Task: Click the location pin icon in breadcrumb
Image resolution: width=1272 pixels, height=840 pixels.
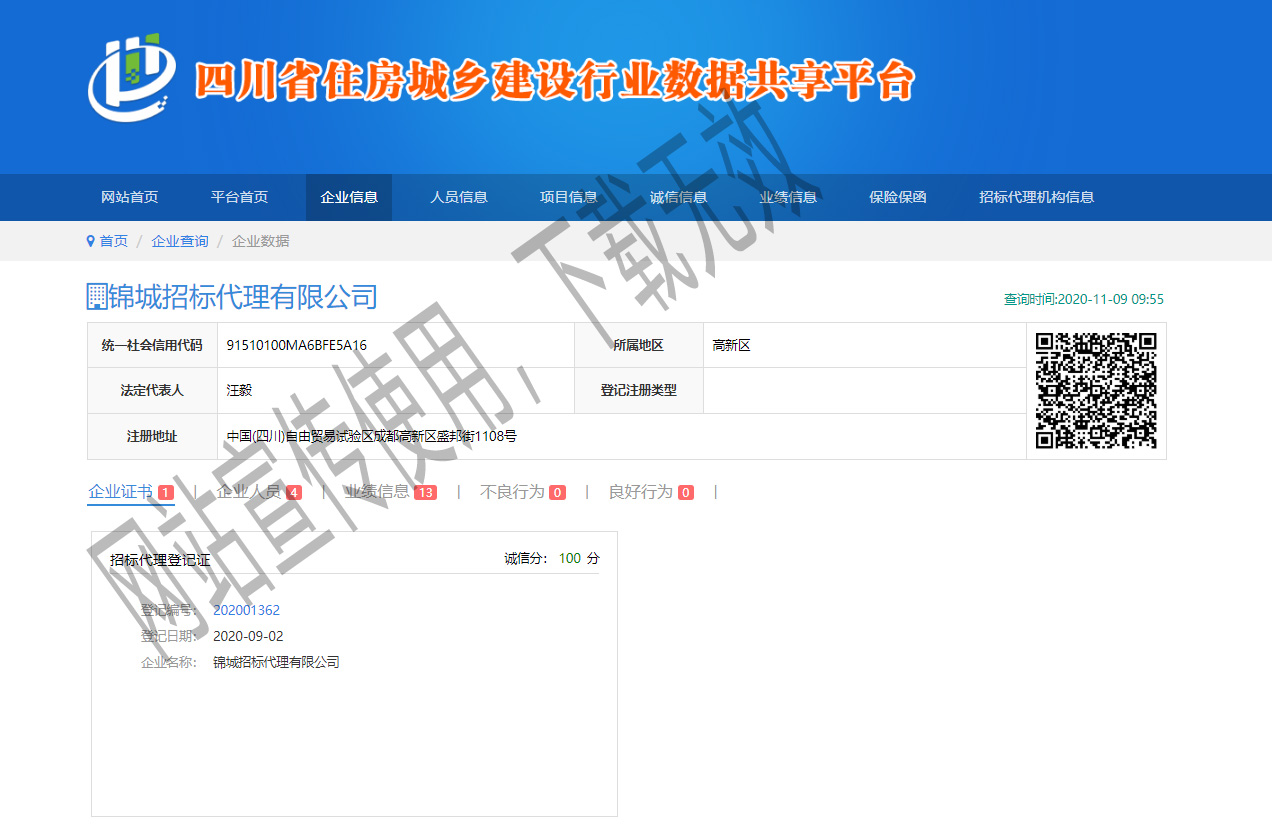Action: [x=90, y=241]
